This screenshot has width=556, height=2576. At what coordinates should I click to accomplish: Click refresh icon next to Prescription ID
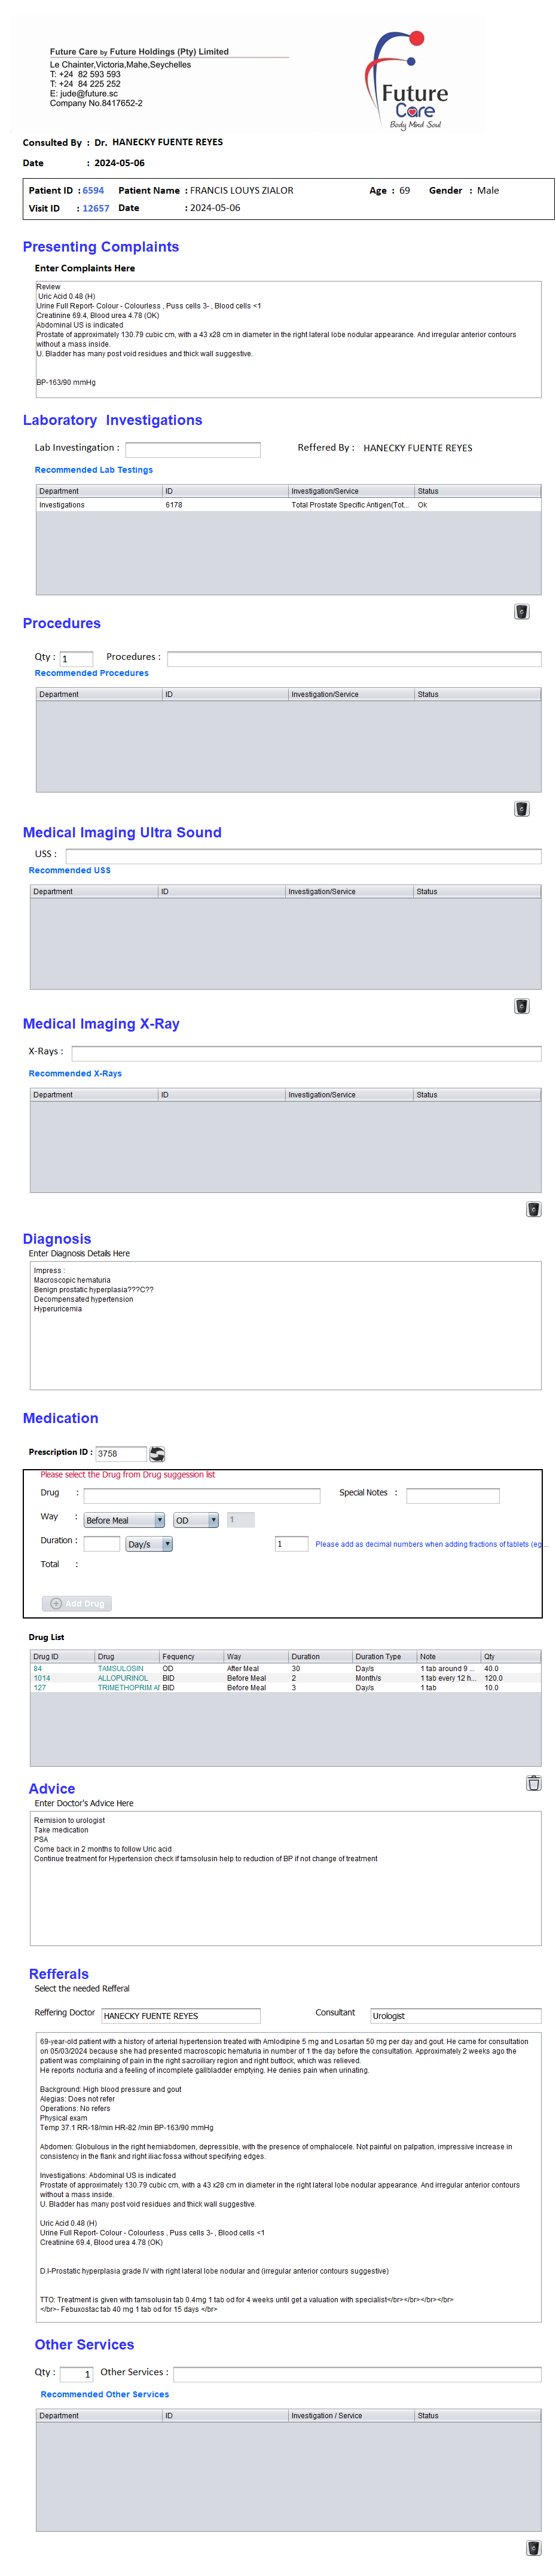pyautogui.click(x=157, y=1454)
